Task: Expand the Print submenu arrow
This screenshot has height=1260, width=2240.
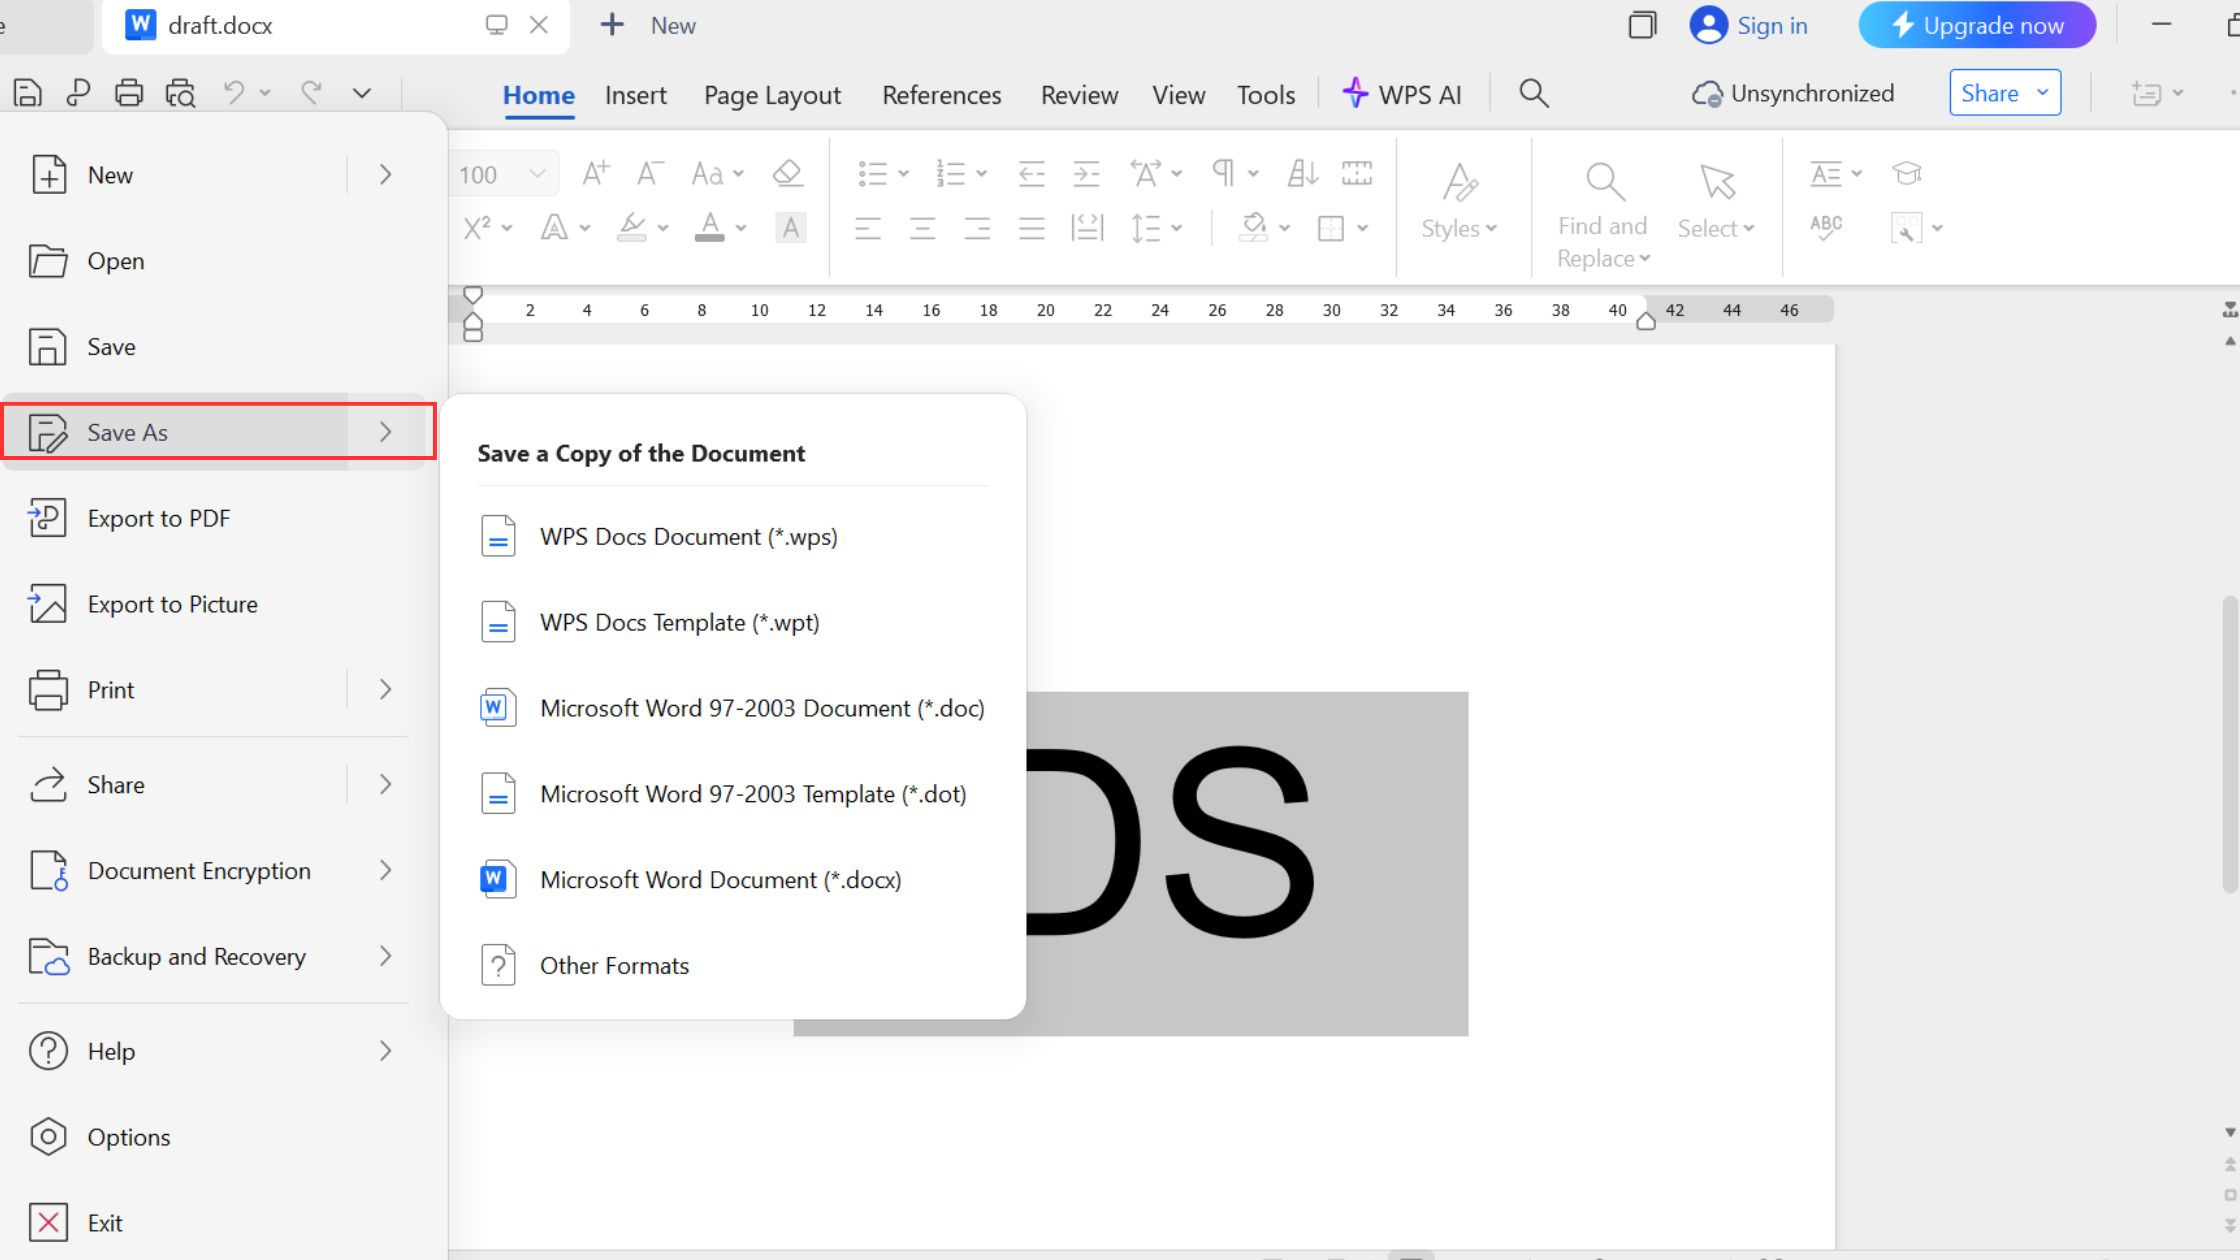Action: tap(385, 690)
